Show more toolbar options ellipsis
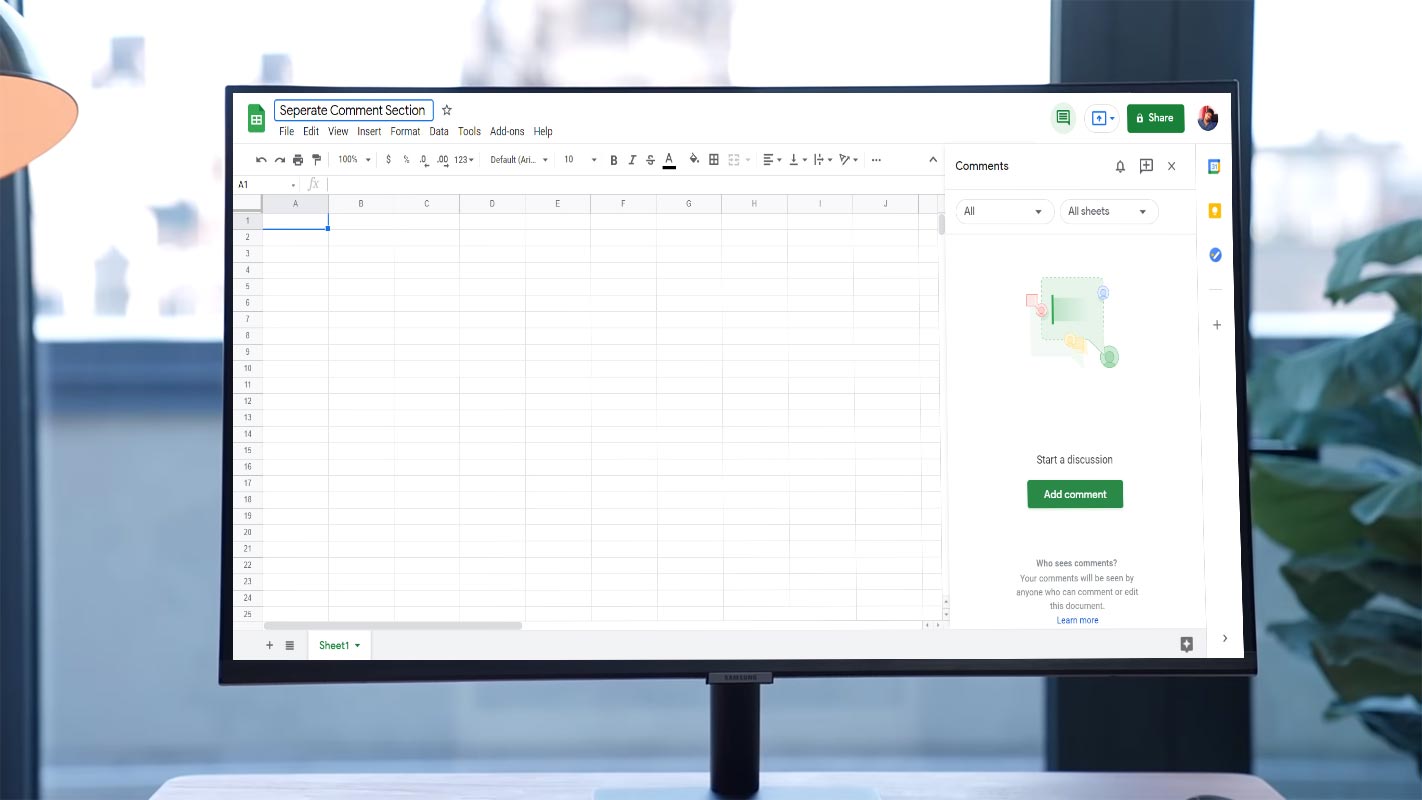1422x800 pixels. 876,160
